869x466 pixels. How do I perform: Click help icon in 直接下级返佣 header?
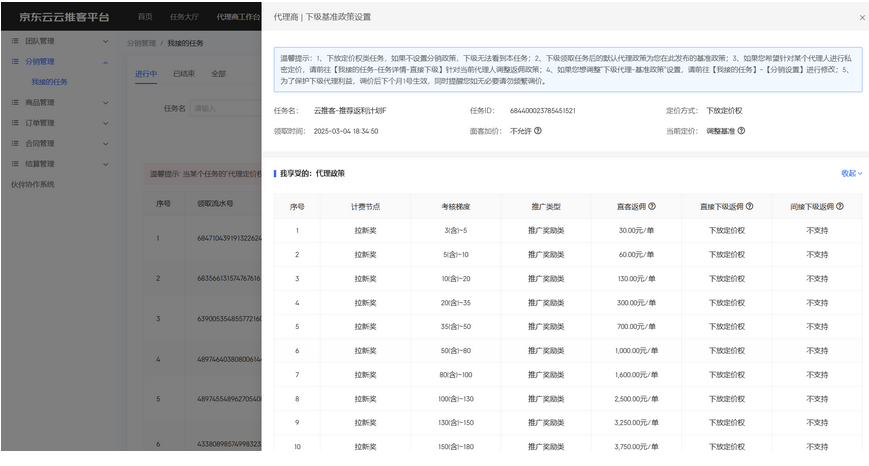point(749,206)
